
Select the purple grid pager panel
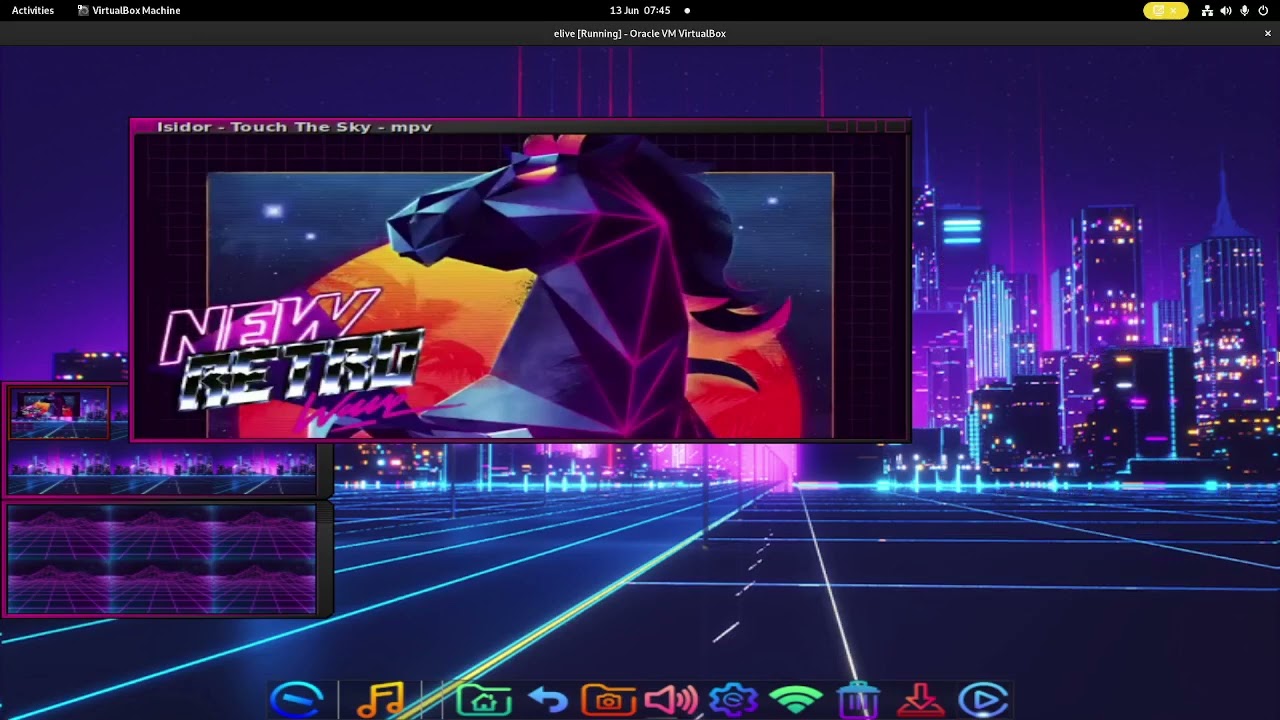[x=161, y=558]
